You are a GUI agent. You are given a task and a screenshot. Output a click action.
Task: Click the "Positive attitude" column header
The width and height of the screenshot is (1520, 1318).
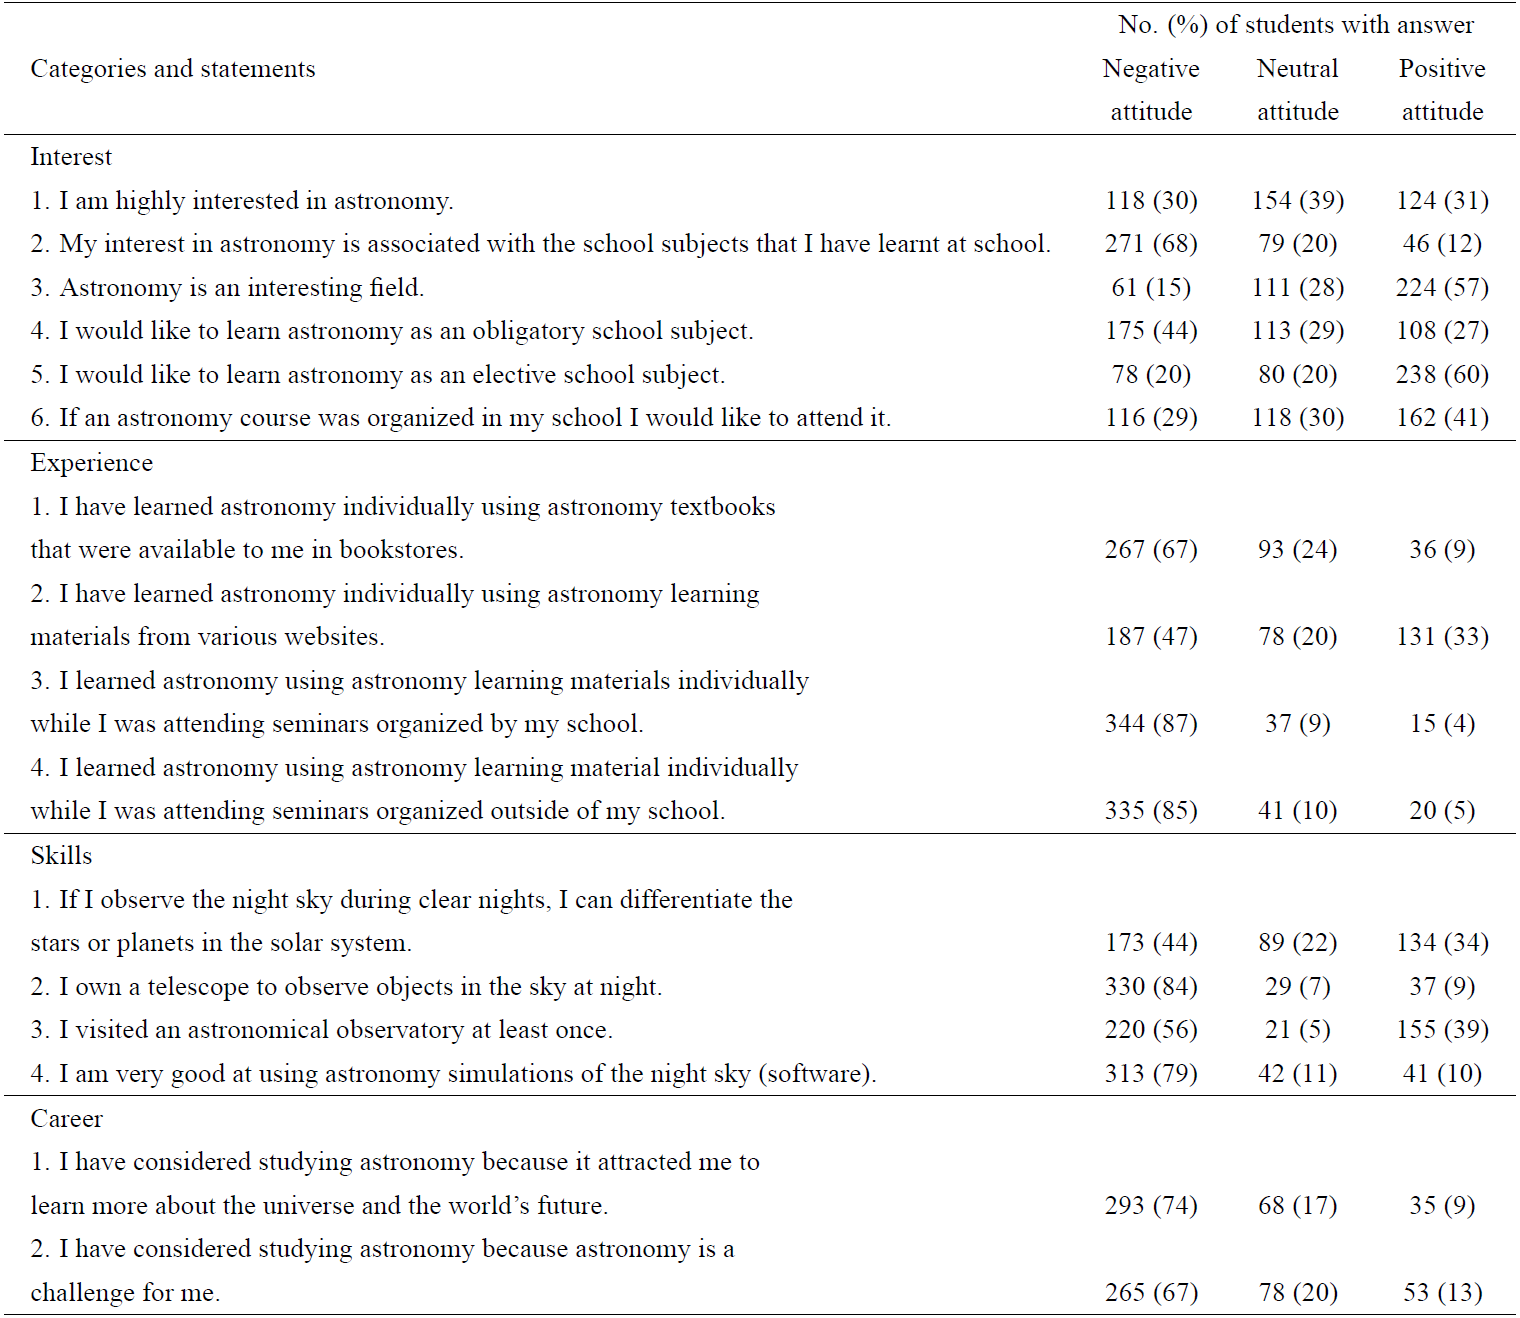(1442, 89)
